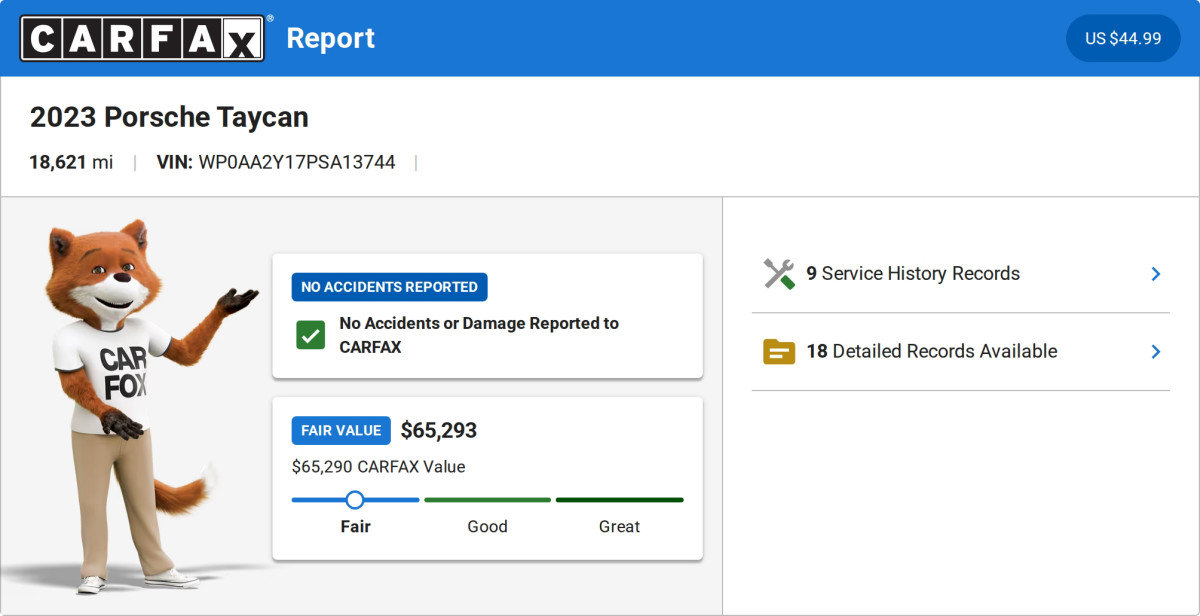The height and width of the screenshot is (616, 1200).
Task: Click the VIN number WP0AA2Y17PSA13744
Action: click(x=297, y=162)
